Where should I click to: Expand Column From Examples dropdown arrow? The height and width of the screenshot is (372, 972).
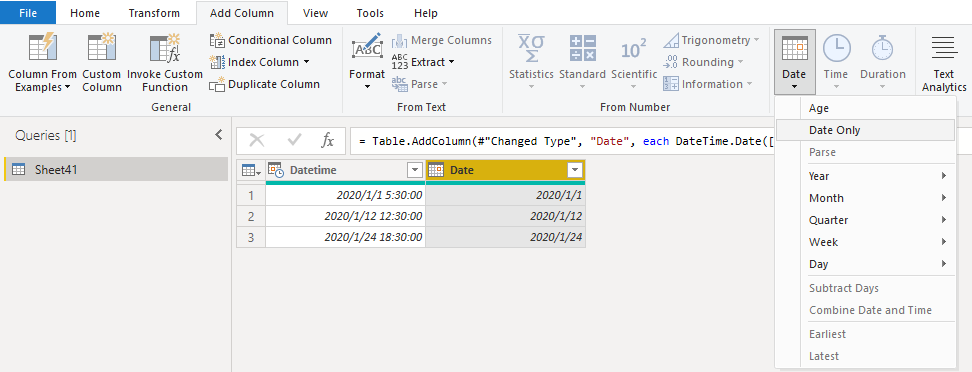click(x=67, y=87)
